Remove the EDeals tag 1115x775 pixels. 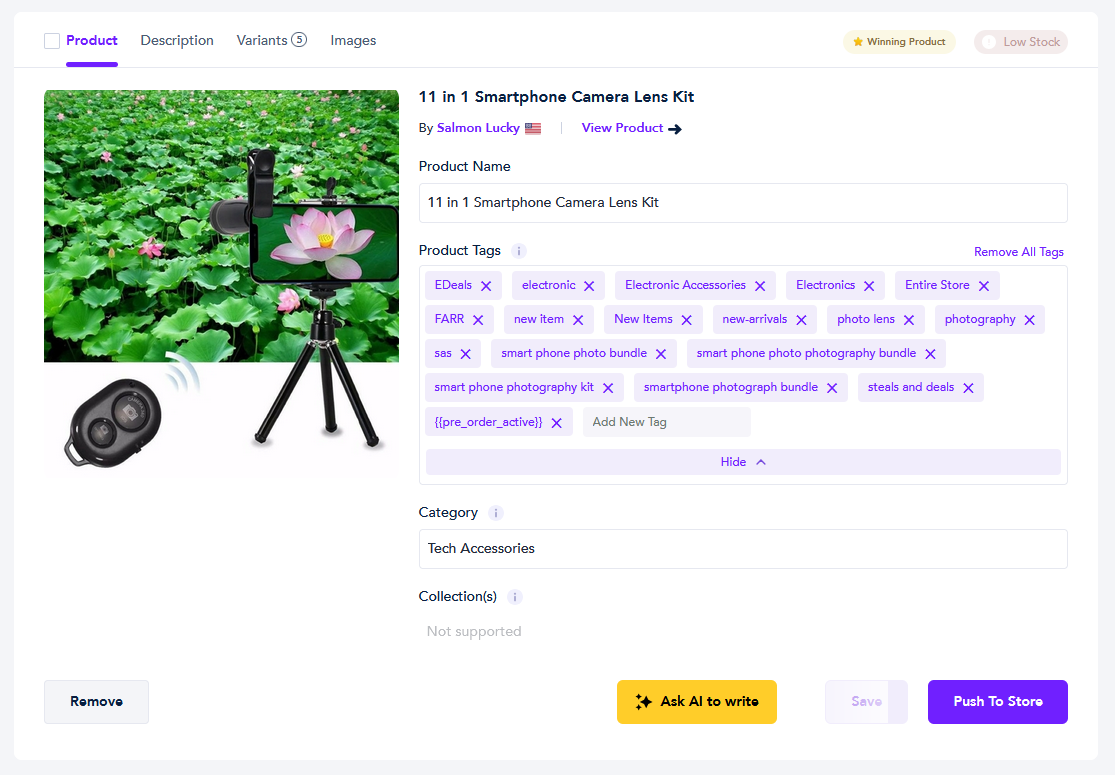point(486,286)
